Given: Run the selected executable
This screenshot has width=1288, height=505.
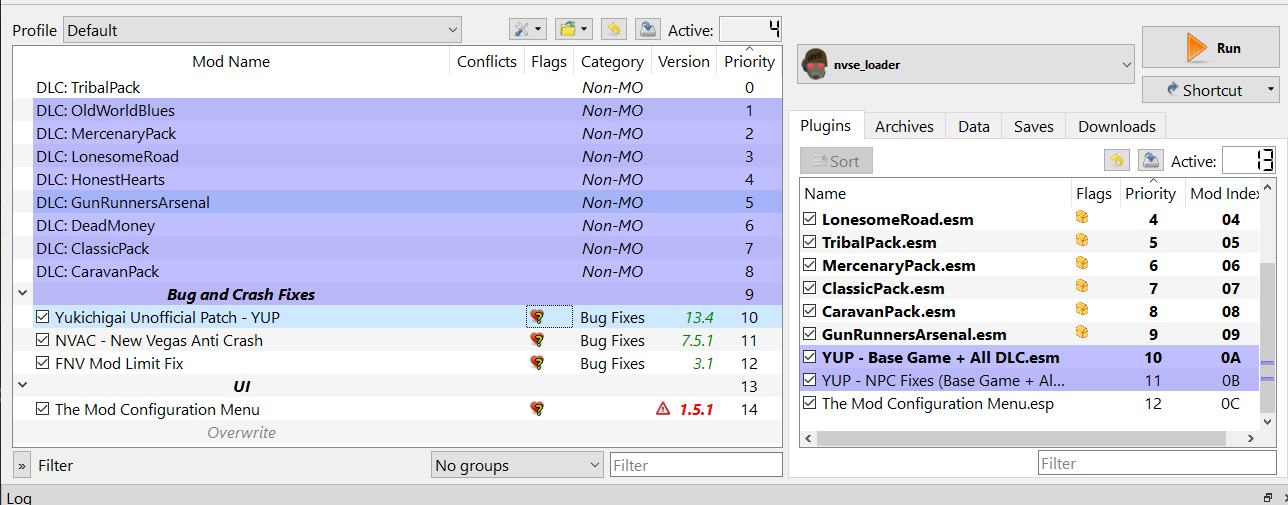Looking at the screenshot, I should [x=1211, y=48].
